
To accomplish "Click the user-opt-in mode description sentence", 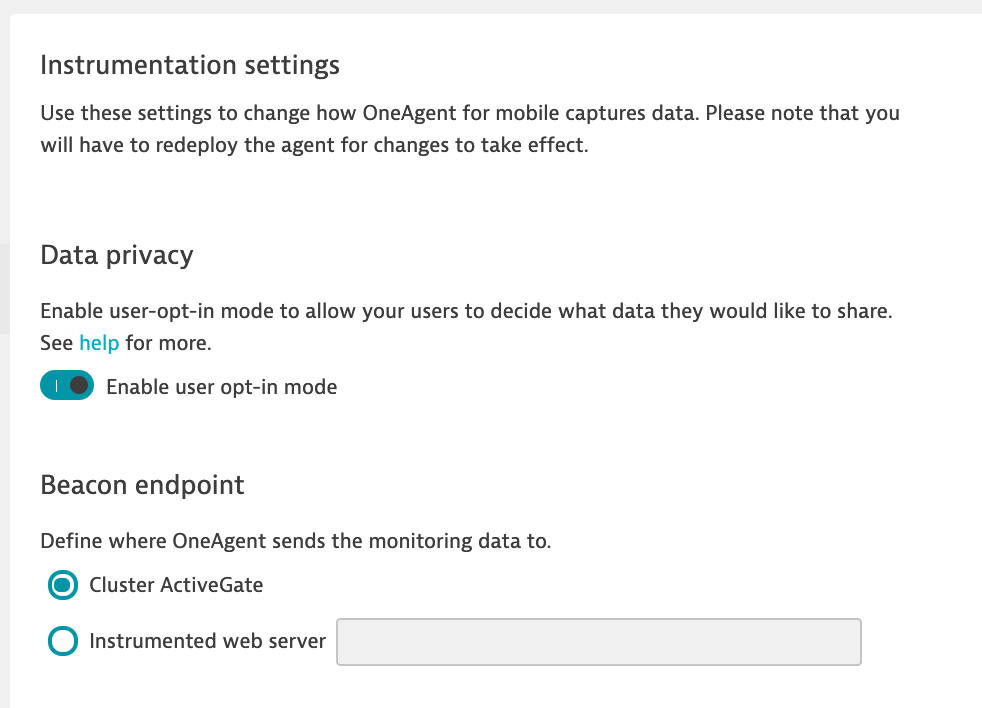I will click(x=466, y=311).
